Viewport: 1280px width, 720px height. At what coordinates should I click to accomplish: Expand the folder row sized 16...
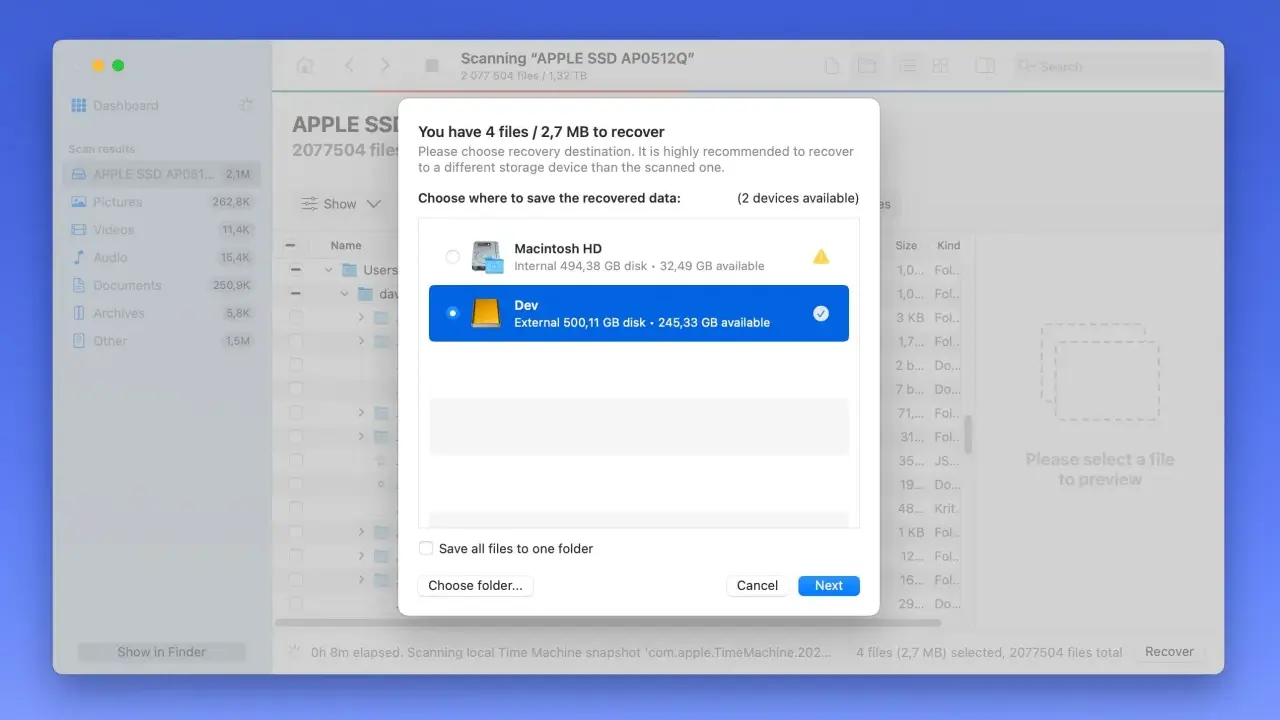click(361, 580)
